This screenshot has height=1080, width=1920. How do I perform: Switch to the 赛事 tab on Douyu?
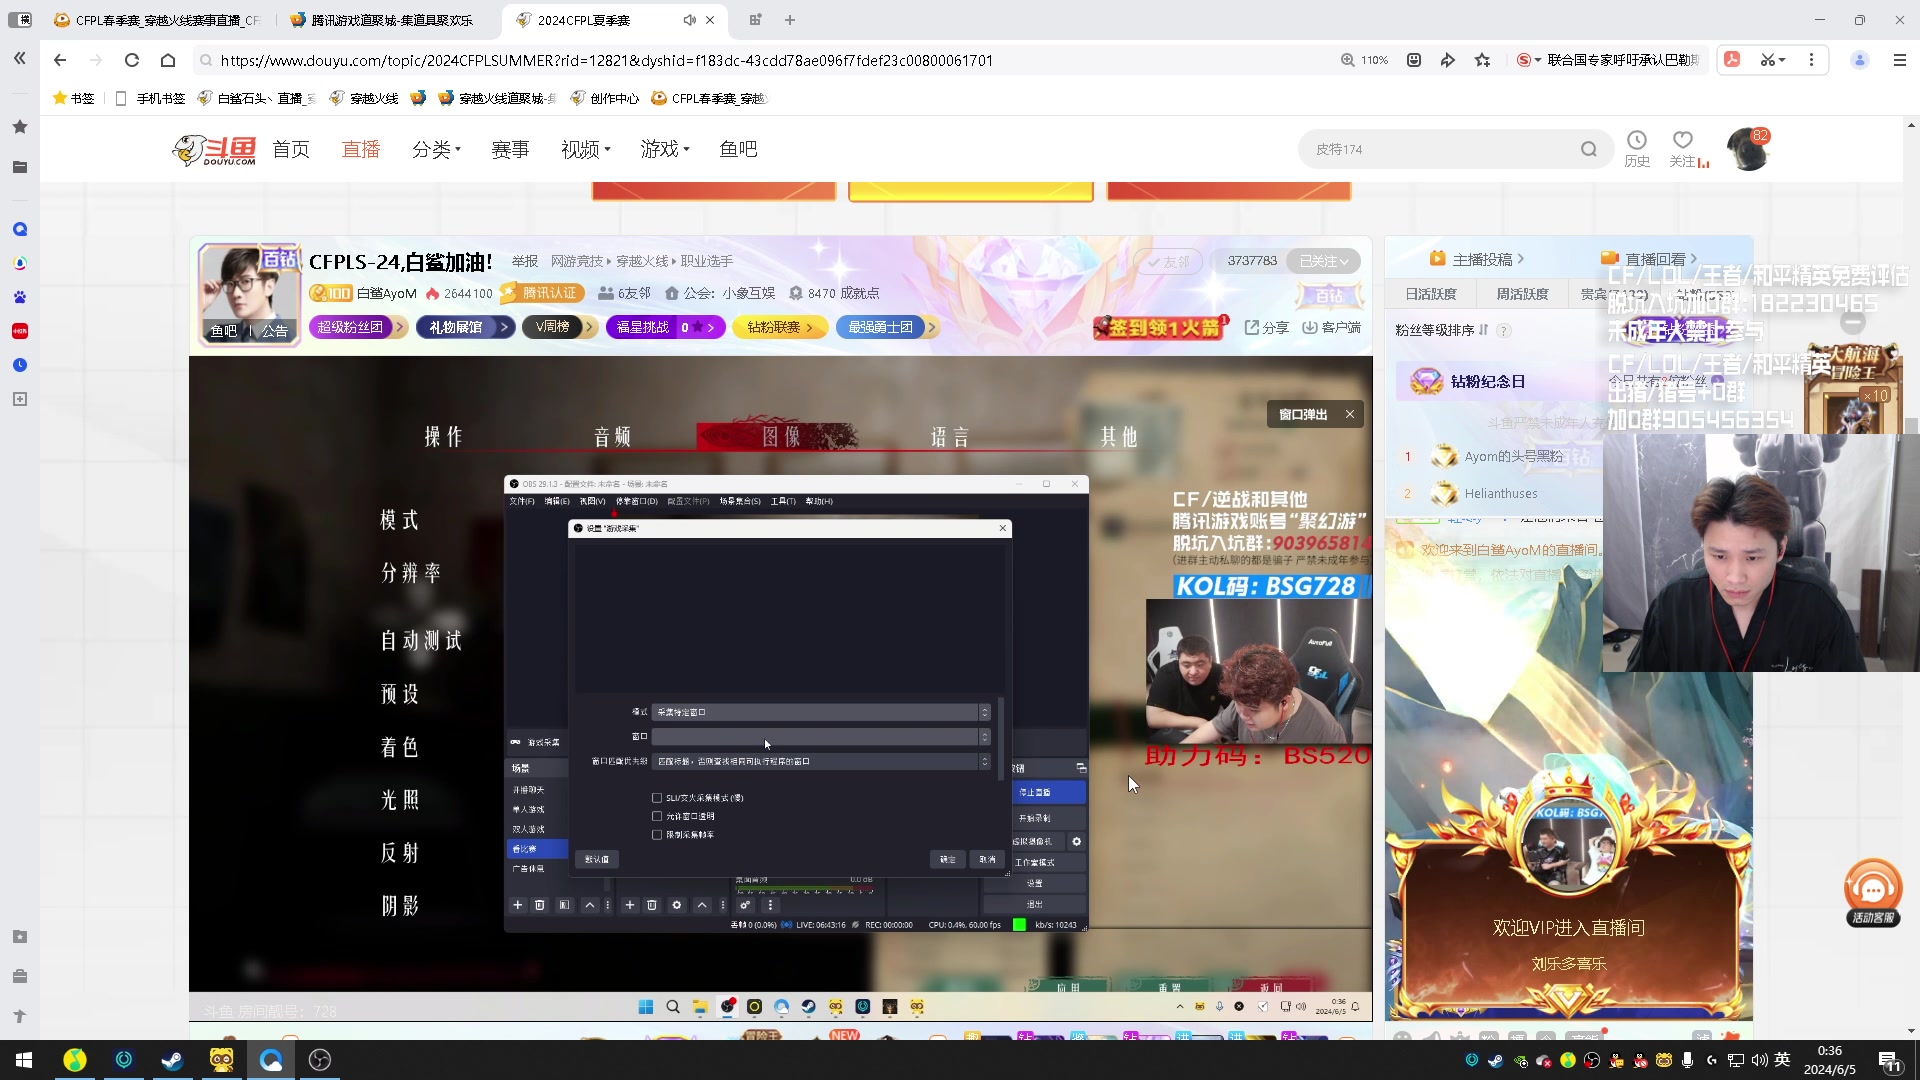pyautogui.click(x=510, y=148)
